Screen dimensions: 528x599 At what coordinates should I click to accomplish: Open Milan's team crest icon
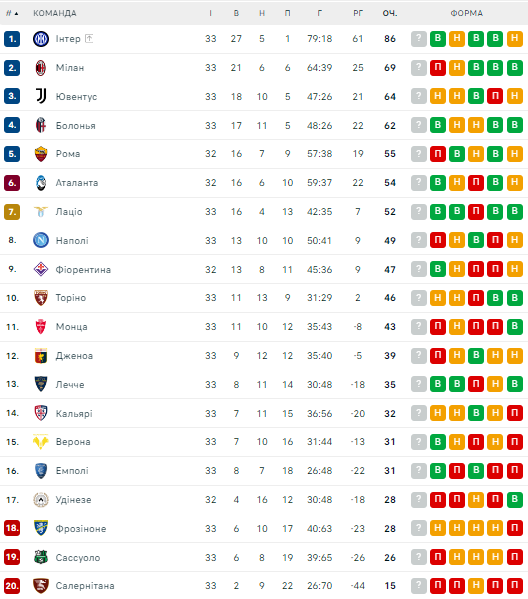coord(41,68)
